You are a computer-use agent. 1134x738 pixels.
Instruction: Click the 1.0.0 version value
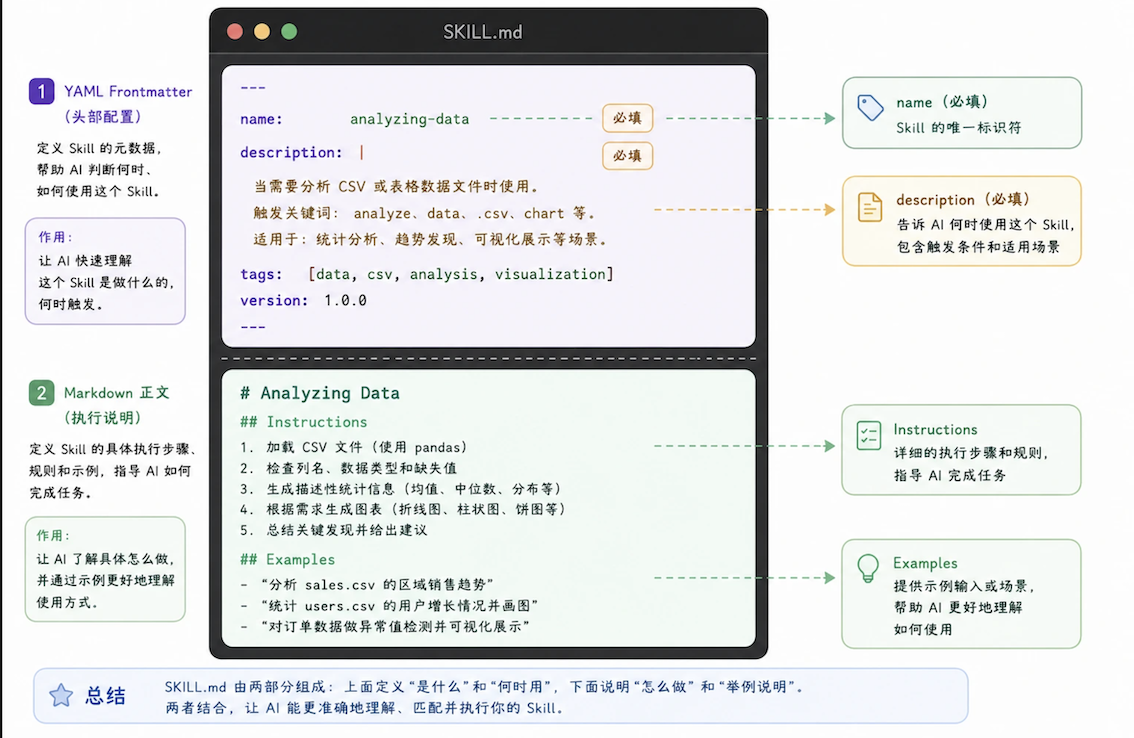[345, 300]
